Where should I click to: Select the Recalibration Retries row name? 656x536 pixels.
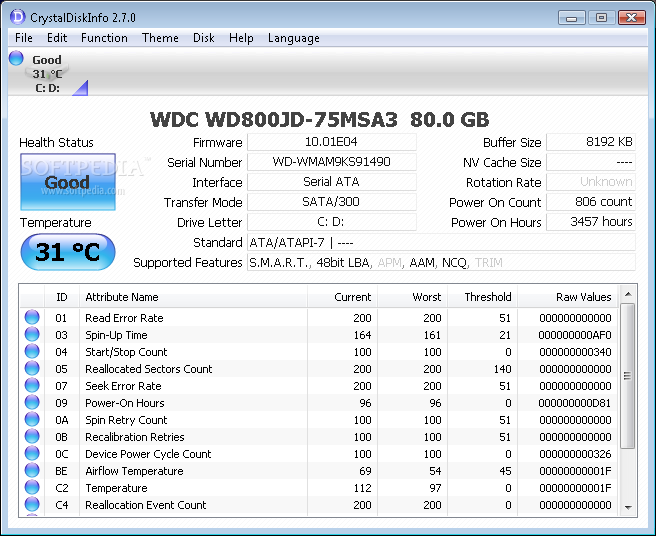pos(135,437)
